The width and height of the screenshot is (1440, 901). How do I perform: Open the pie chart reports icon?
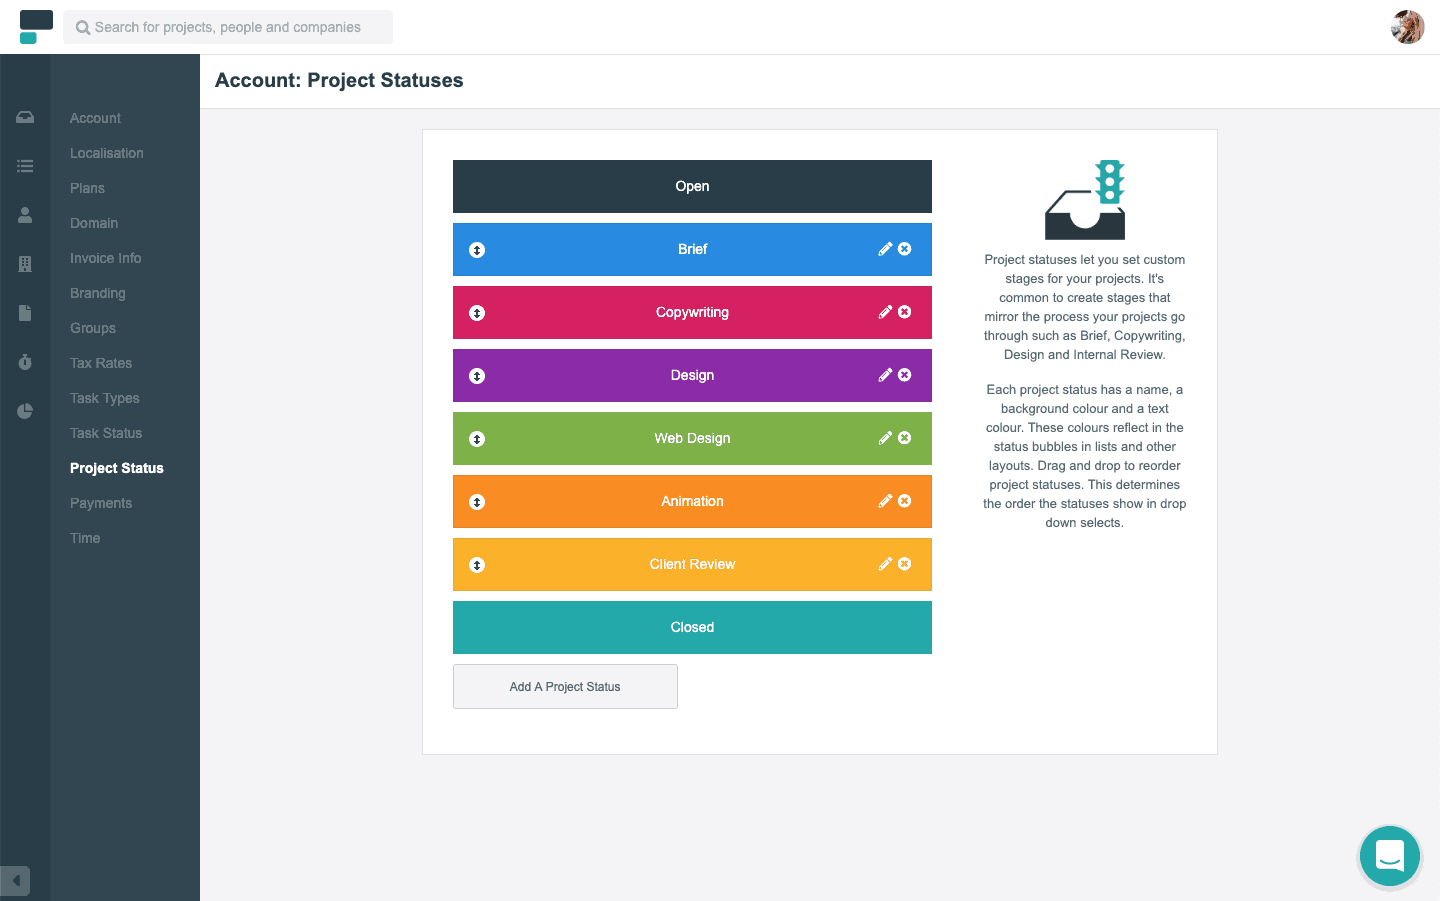(x=25, y=411)
